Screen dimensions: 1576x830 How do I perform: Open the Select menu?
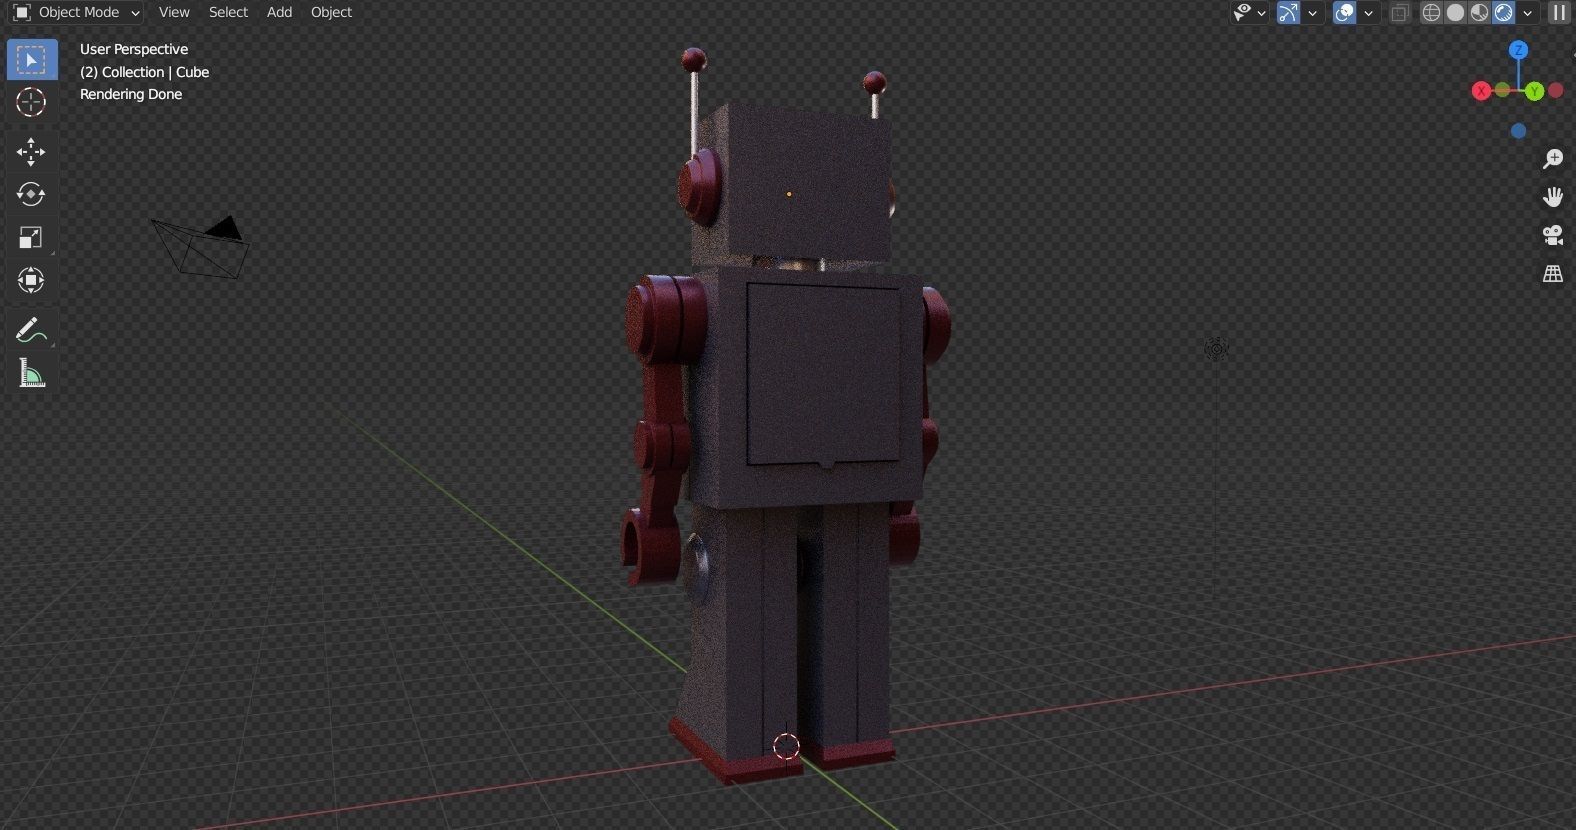tap(228, 12)
